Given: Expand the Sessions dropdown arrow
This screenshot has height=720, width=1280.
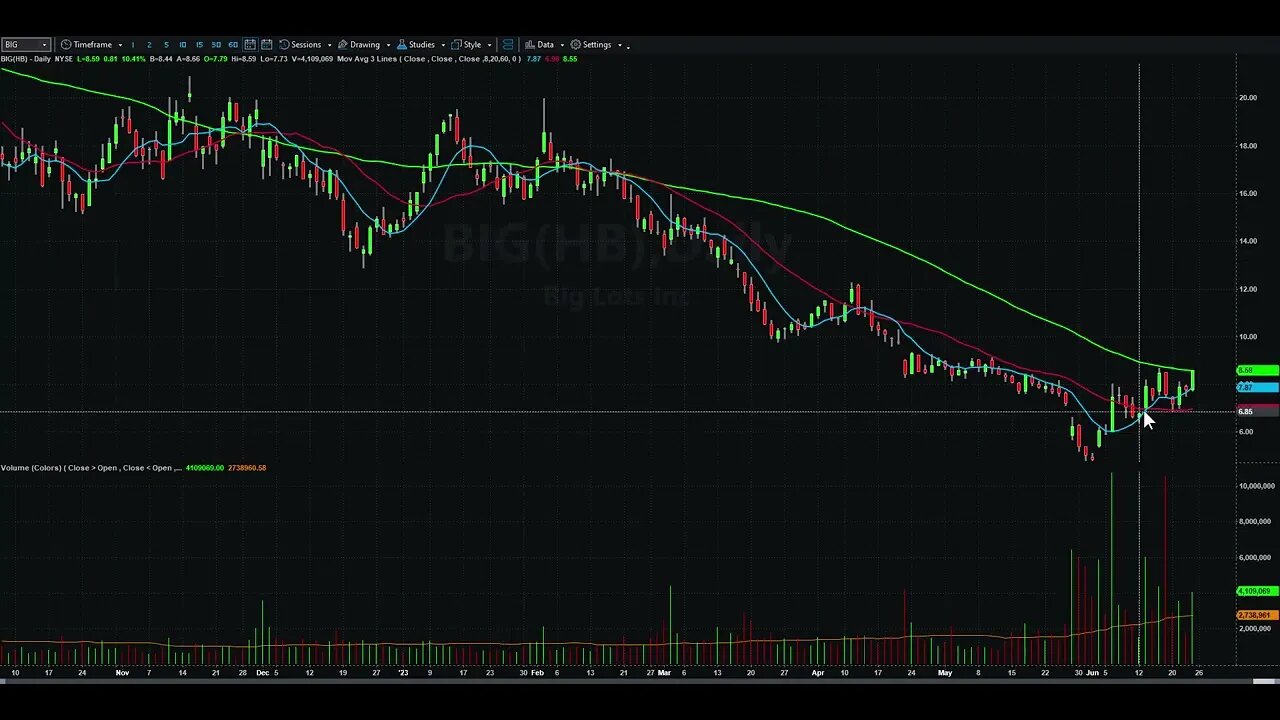Looking at the screenshot, I should (330, 45).
